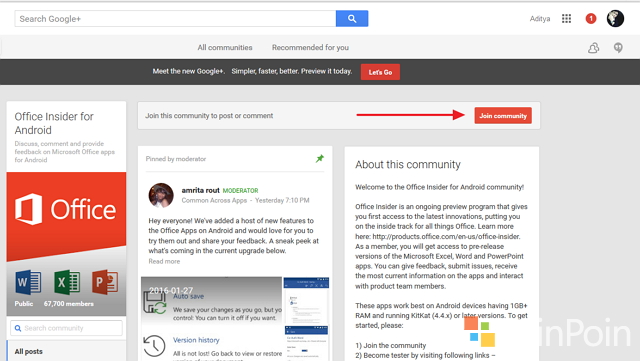
Task: Open the profile avatar in header
Action: coord(615,18)
